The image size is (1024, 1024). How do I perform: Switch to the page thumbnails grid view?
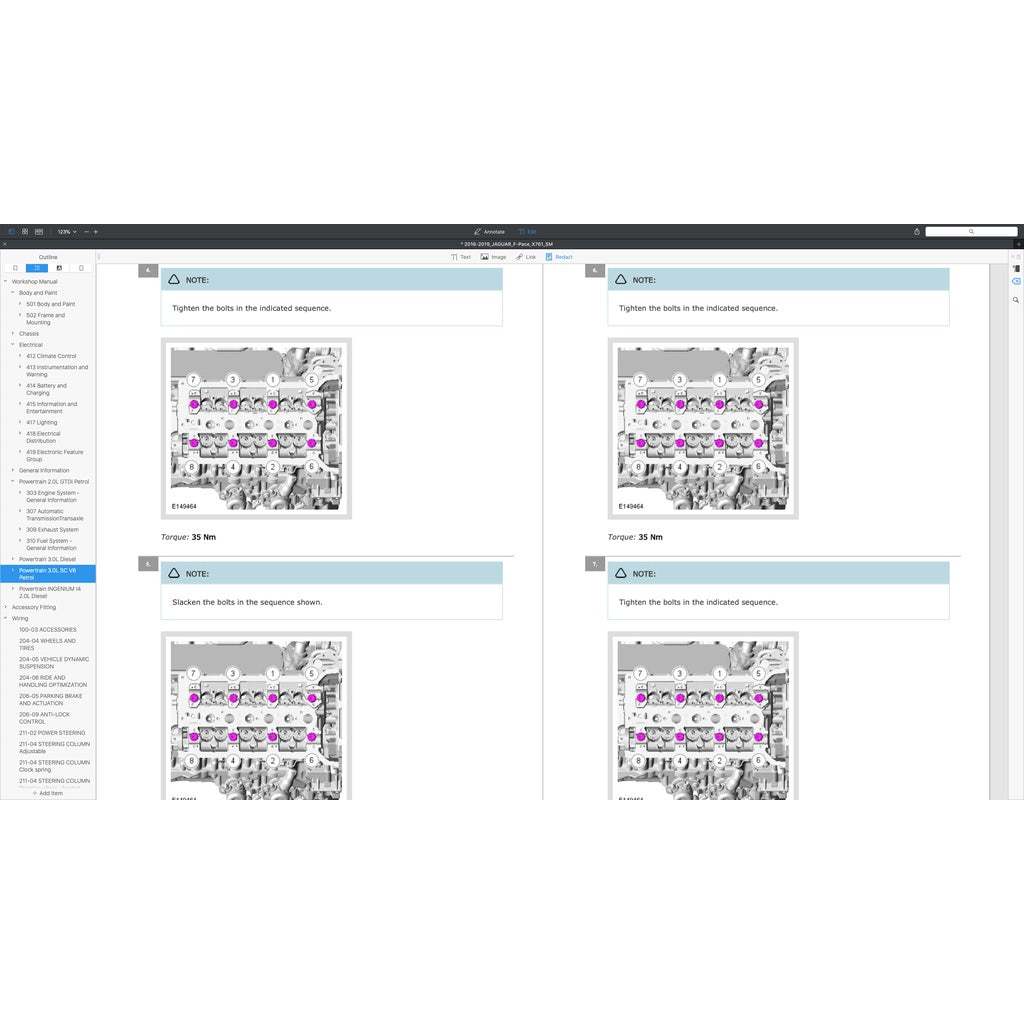[x=25, y=231]
